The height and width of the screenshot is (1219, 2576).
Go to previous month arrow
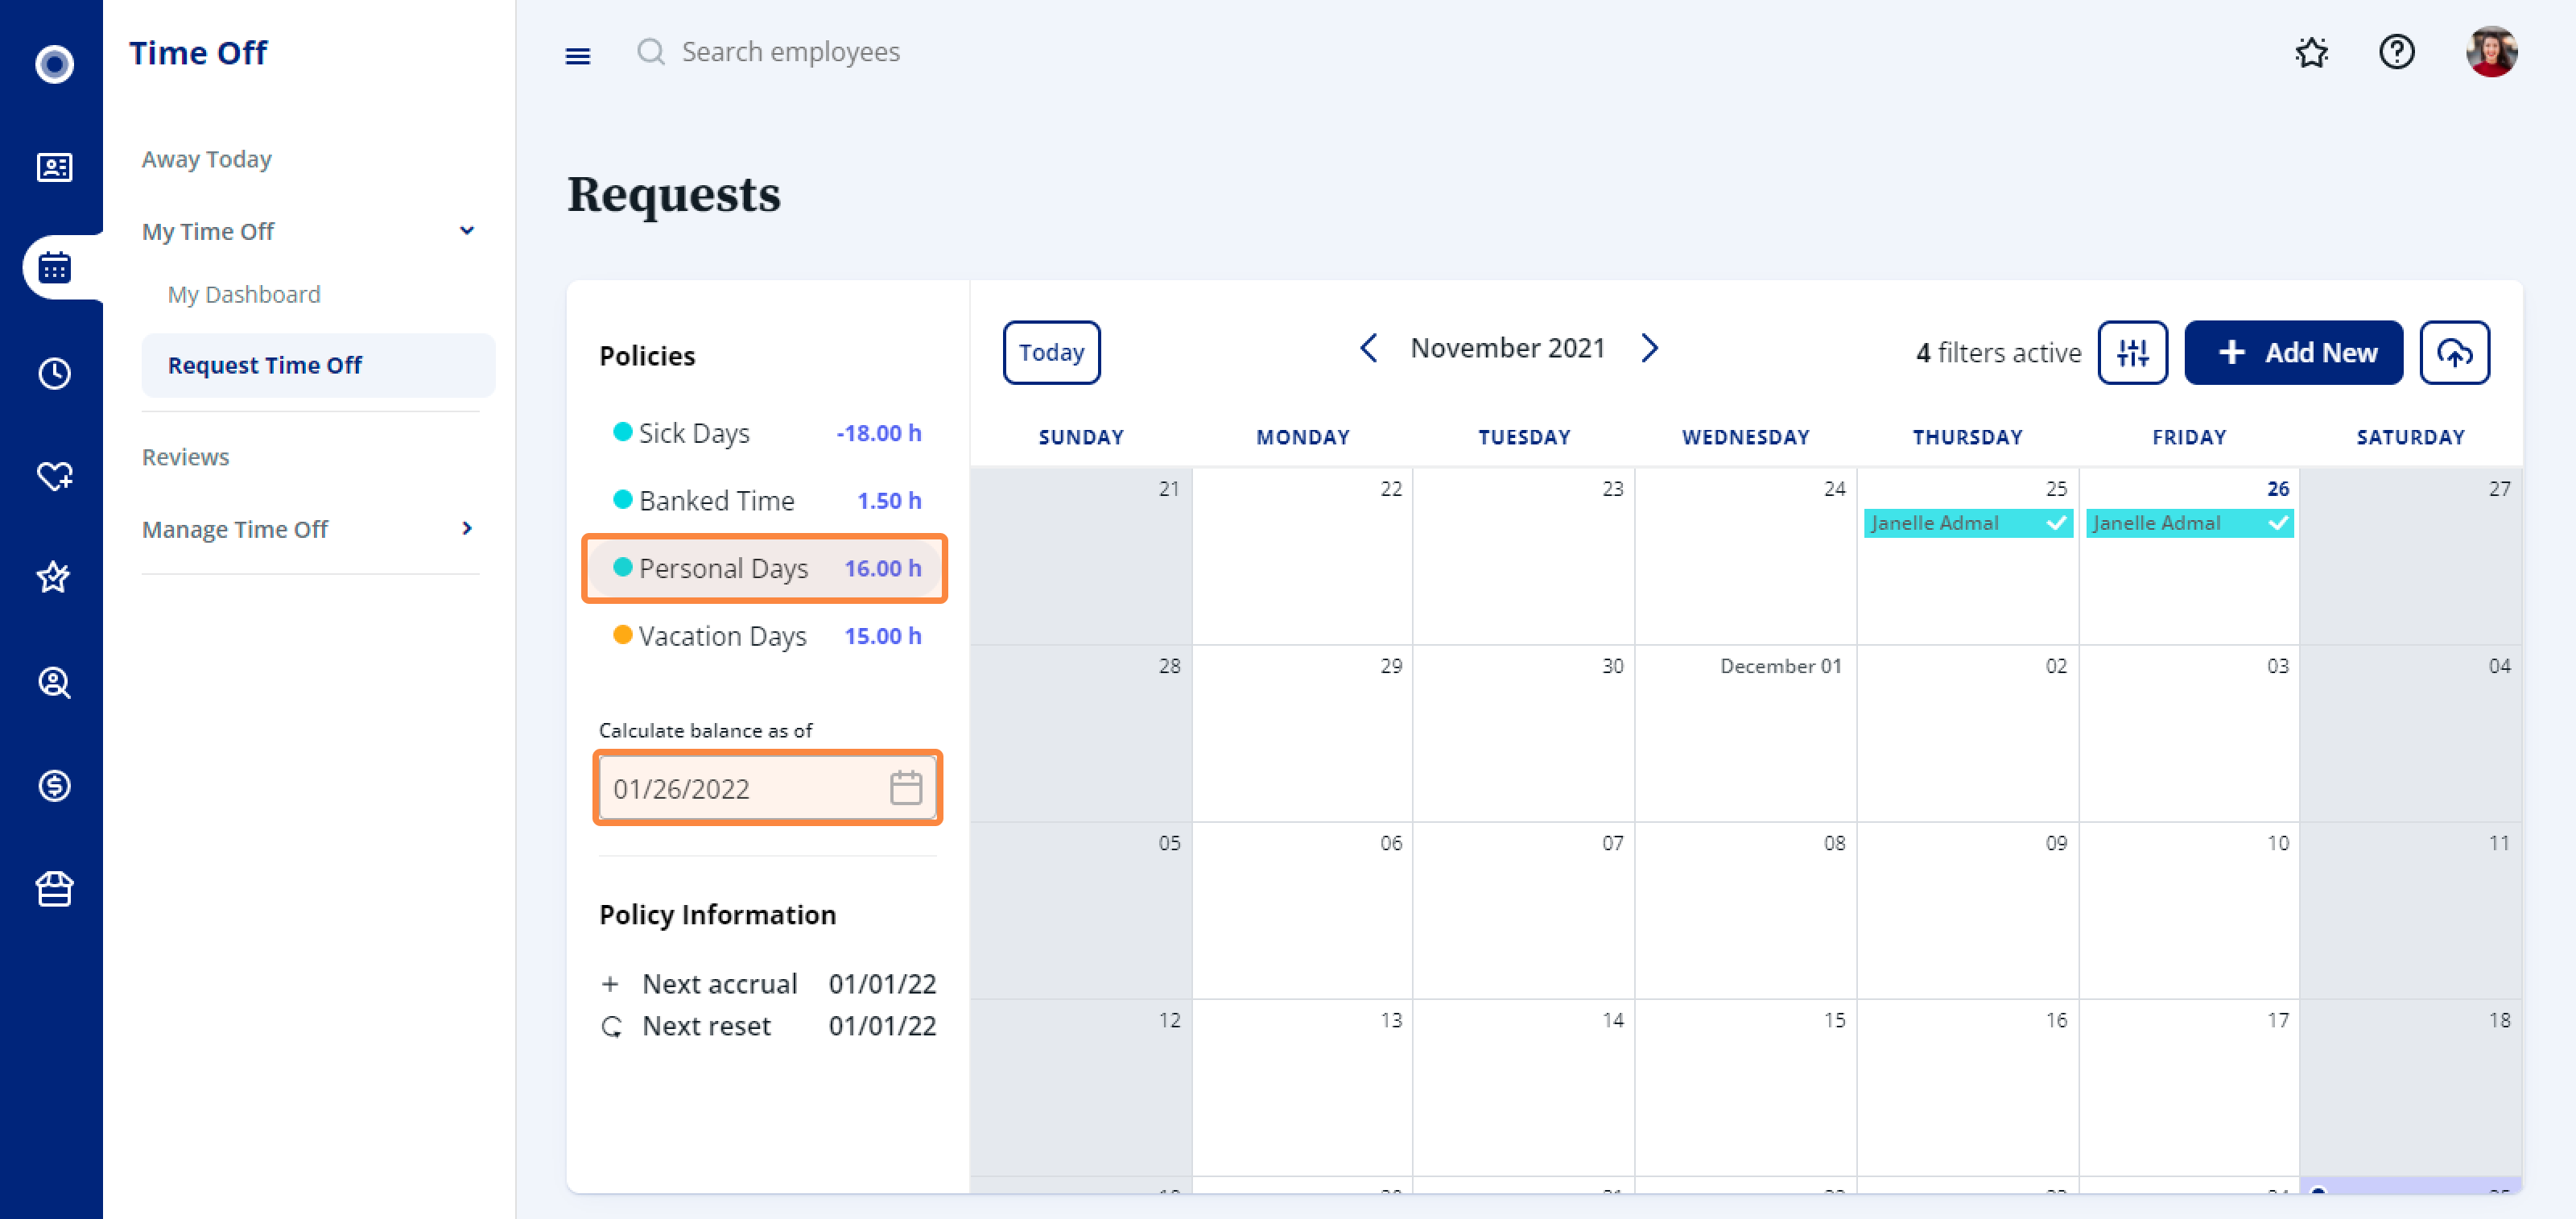point(1368,348)
